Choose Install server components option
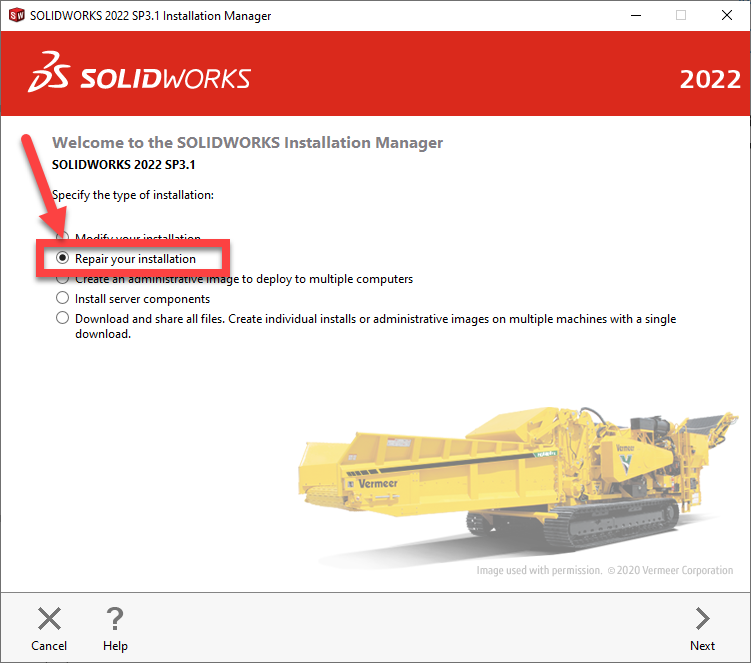This screenshot has width=751, height=663. coord(62,298)
